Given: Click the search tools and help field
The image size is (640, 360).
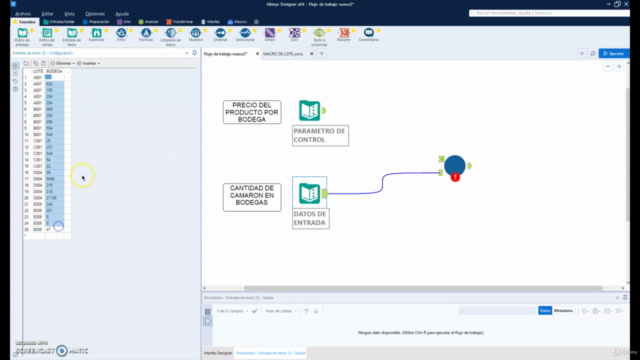Looking at the screenshot, I should [x=549, y=13].
